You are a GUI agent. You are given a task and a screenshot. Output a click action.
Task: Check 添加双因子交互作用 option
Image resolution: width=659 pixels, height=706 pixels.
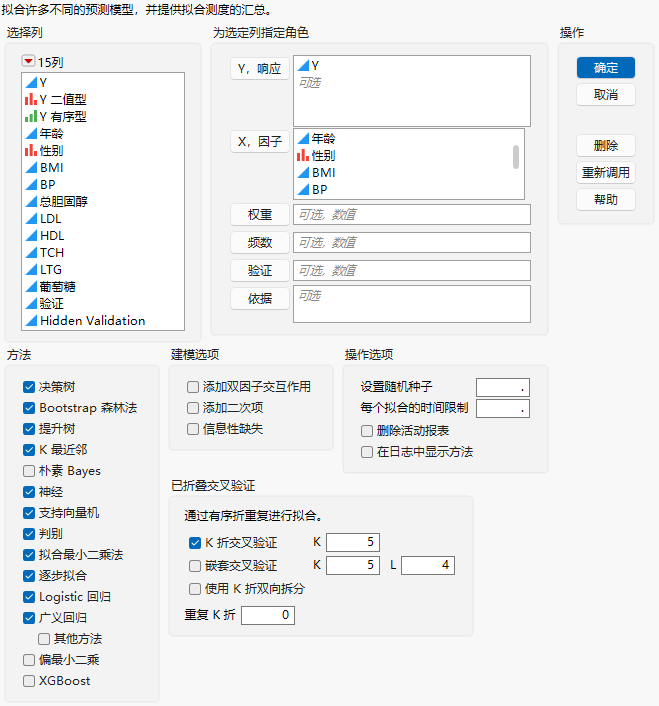tap(193, 387)
